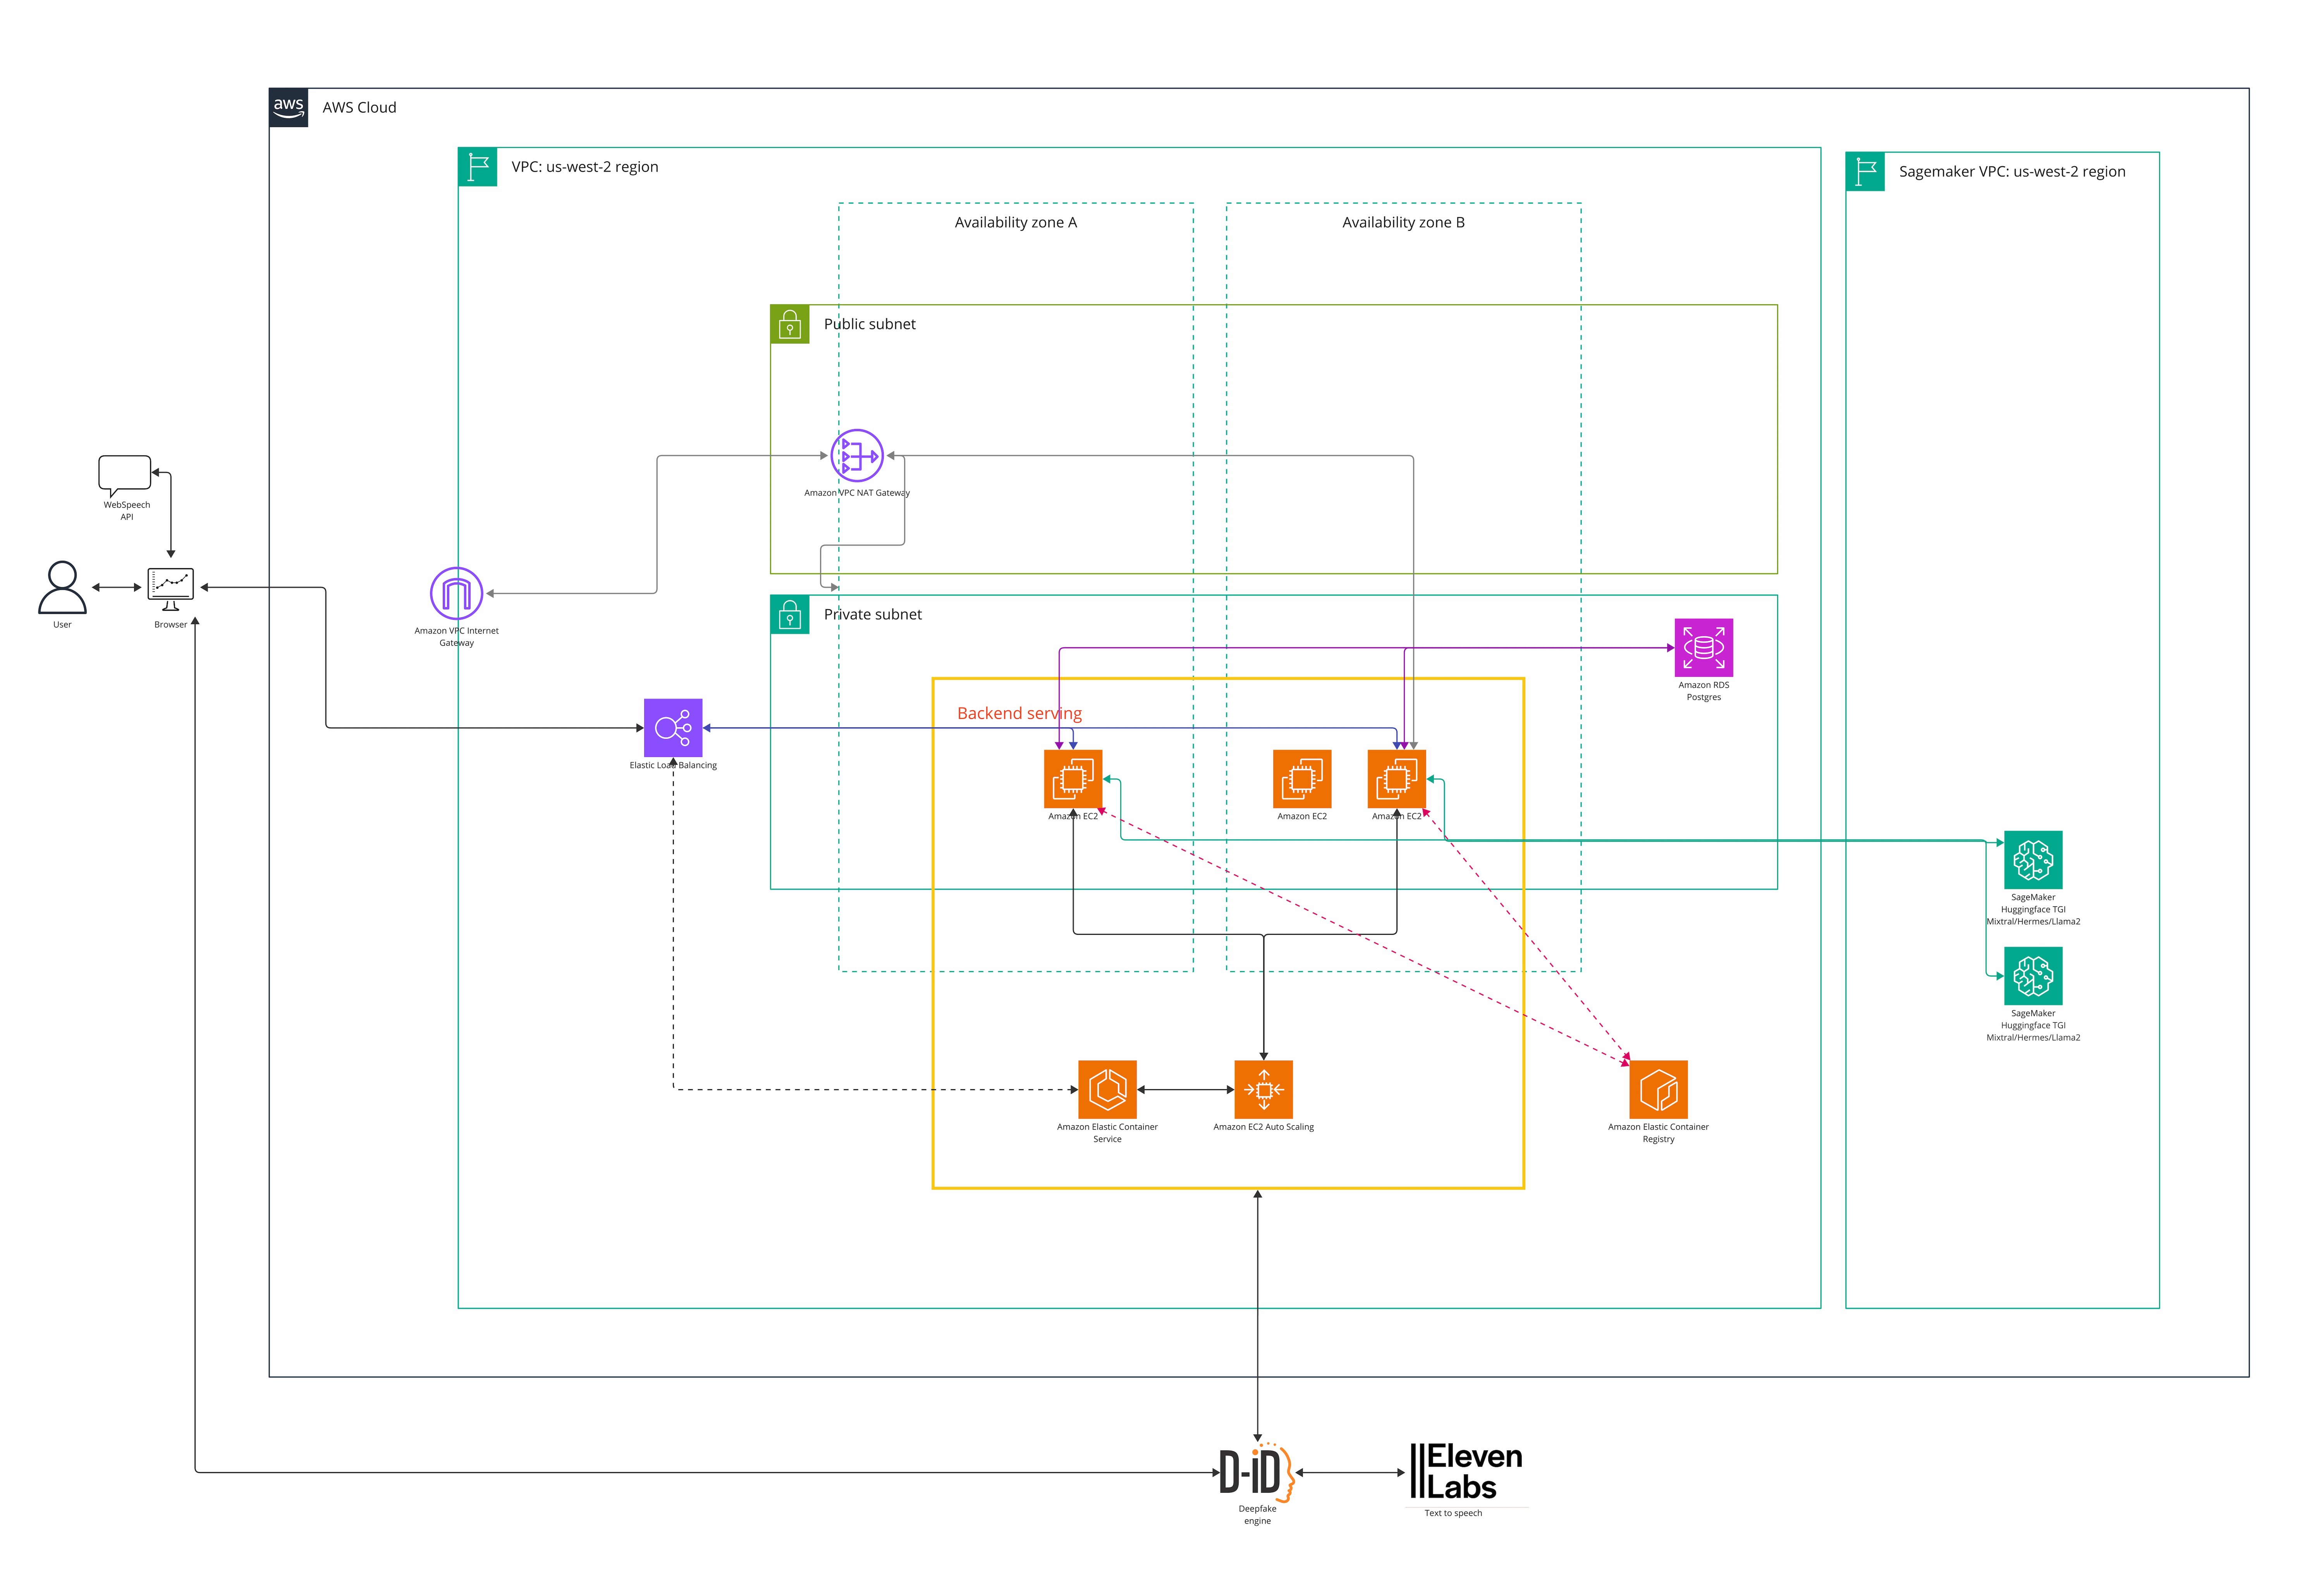Viewport: 2324px width, 1580px height.
Task: Select the Public subnet lock icon
Action: [790, 324]
